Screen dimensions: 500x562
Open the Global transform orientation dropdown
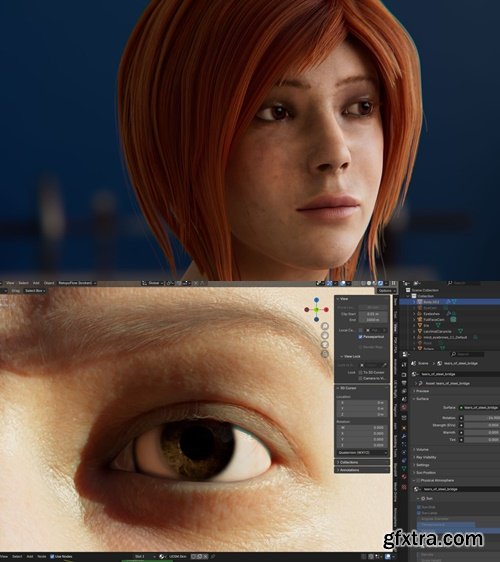click(153, 283)
